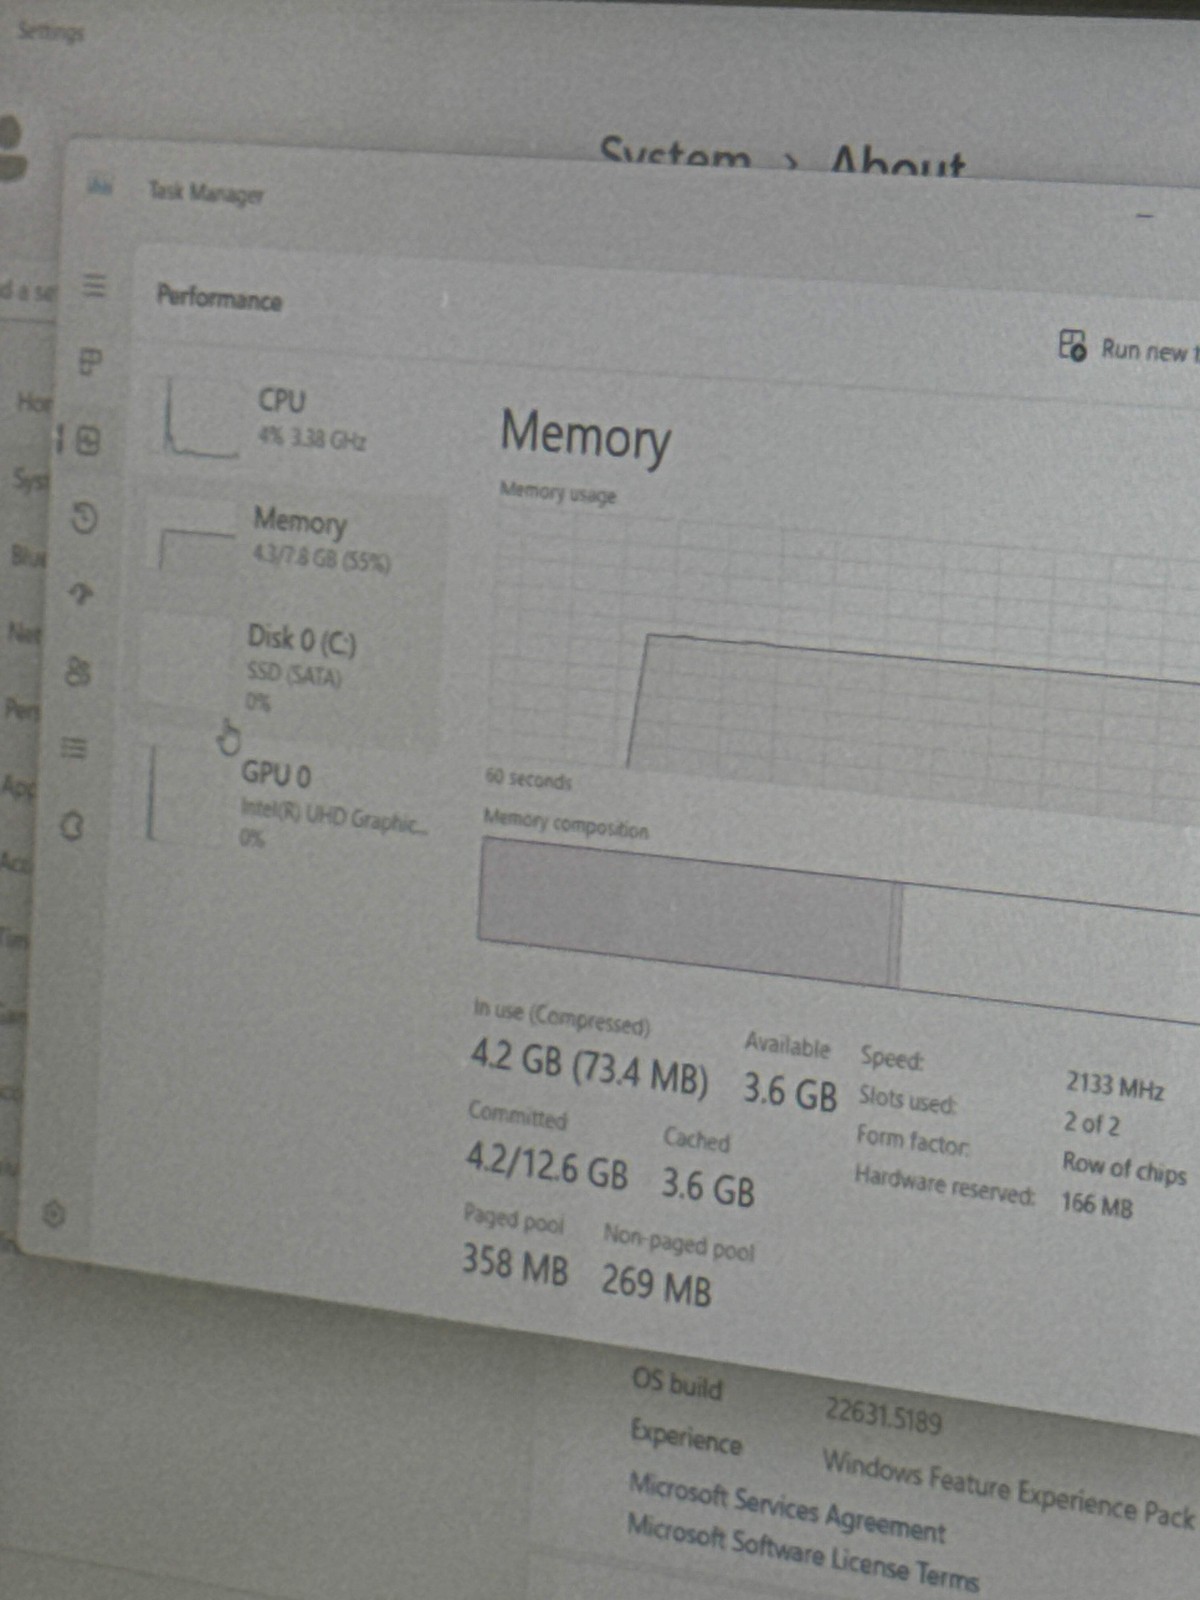
Task: Minimize the Task Manager window
Action: coord(1146,215)
